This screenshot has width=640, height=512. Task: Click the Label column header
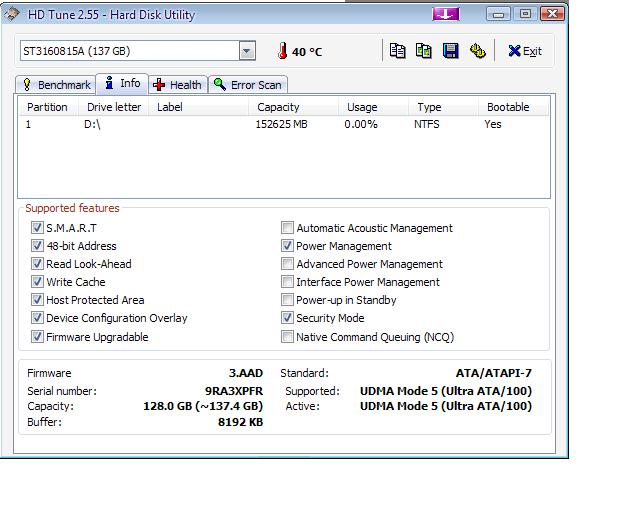click(x=198, y=107)
